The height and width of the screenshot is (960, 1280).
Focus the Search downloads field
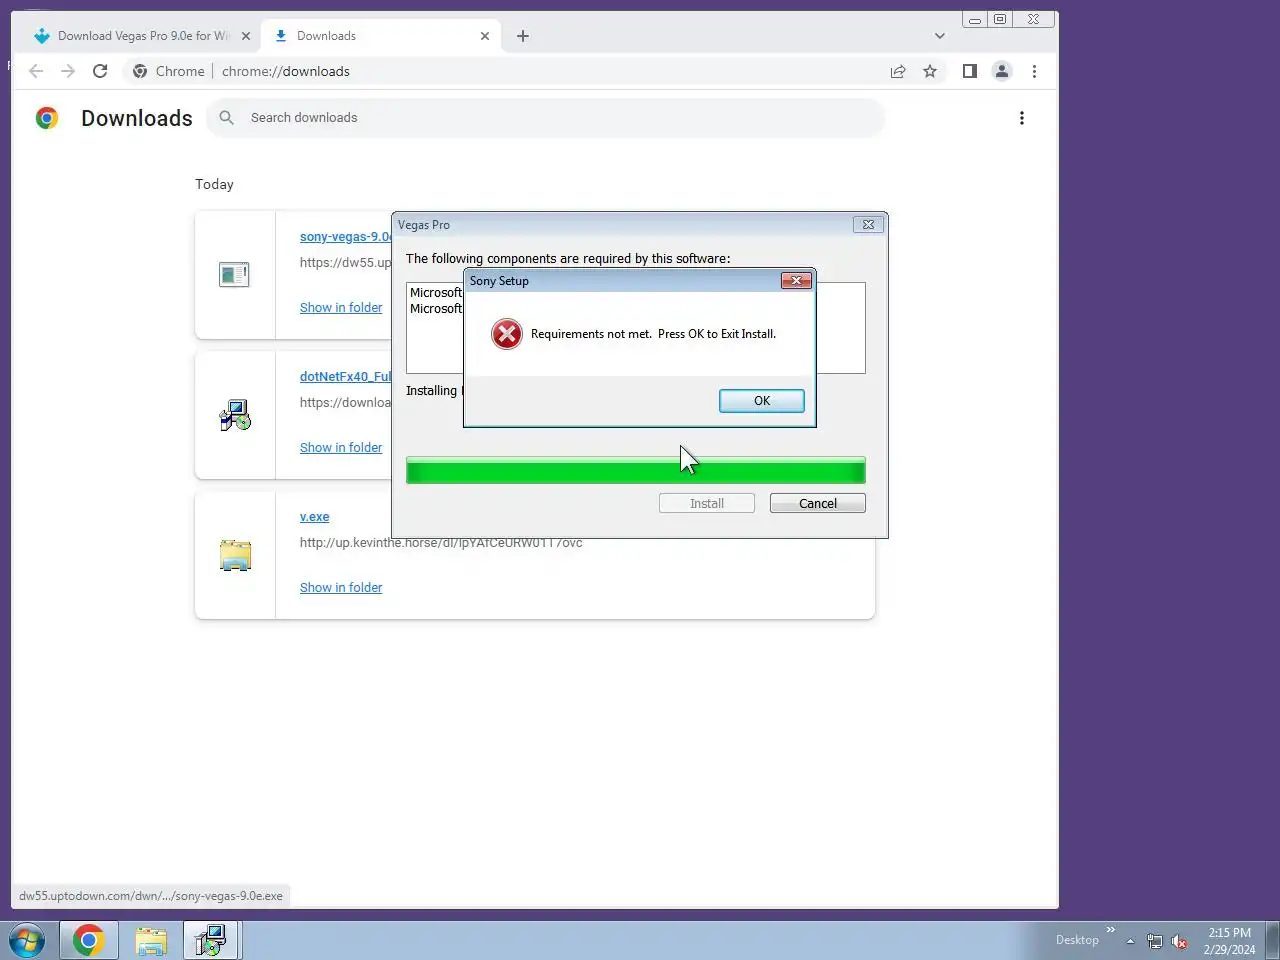coord(545,118)
